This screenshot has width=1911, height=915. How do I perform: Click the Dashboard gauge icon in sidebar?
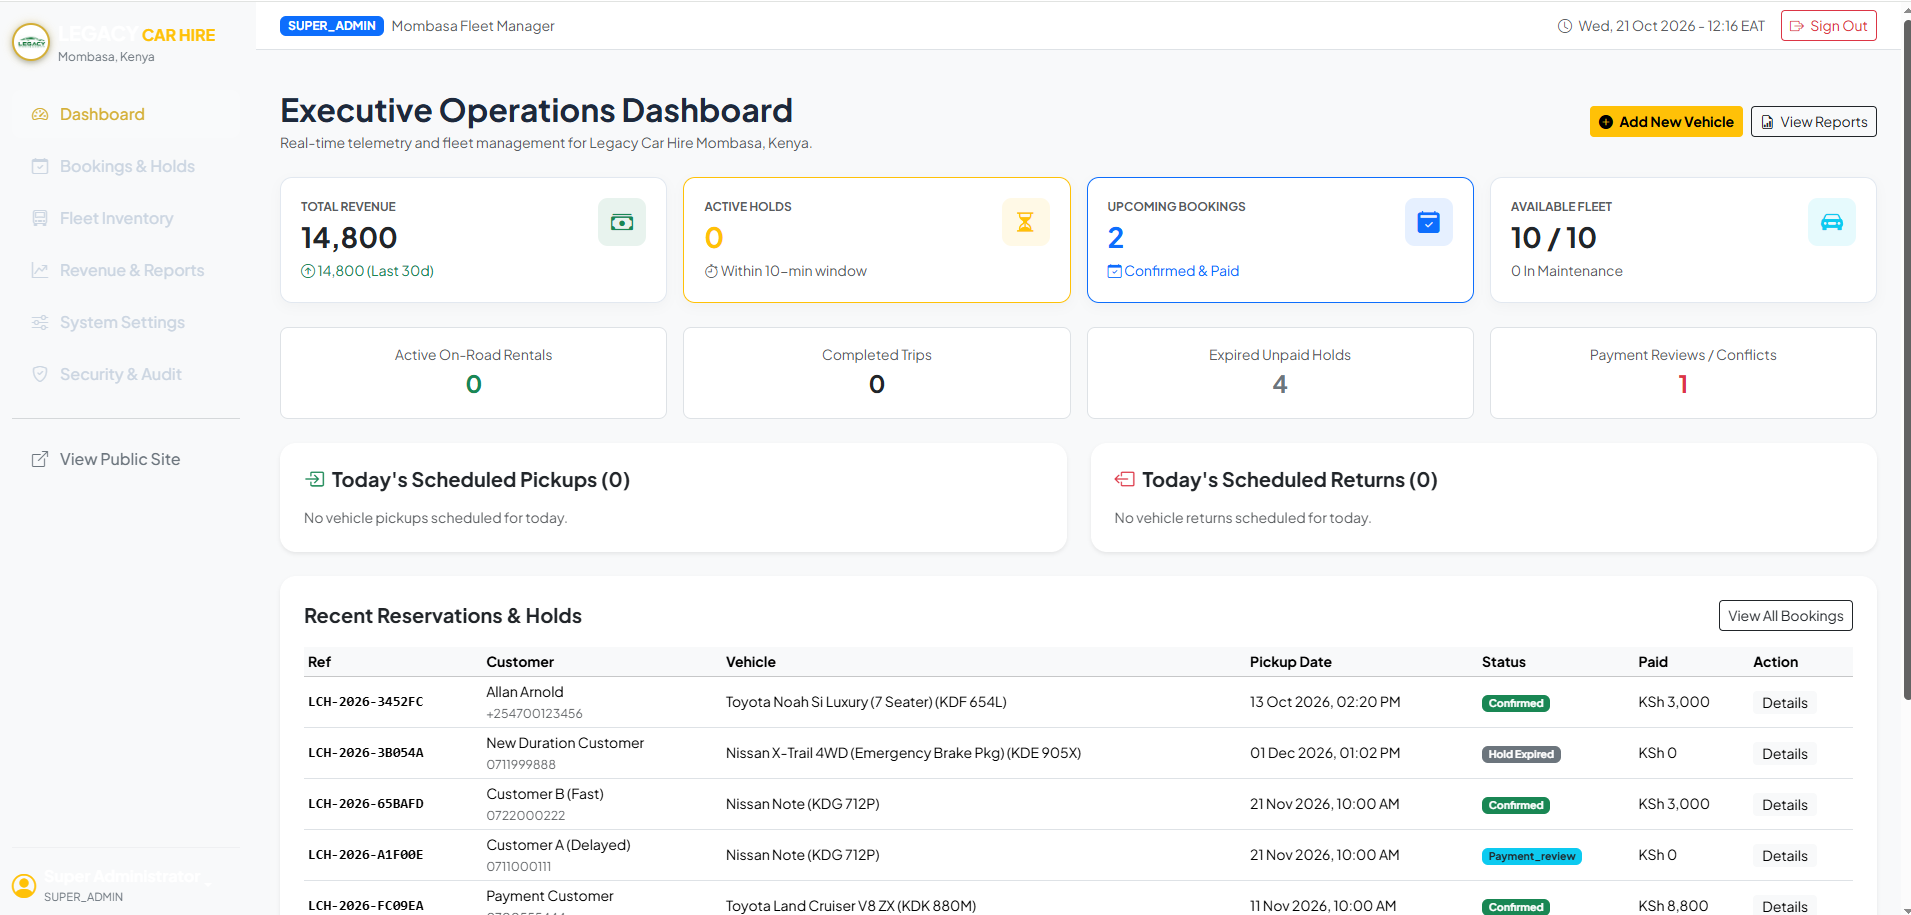point(40,114)
